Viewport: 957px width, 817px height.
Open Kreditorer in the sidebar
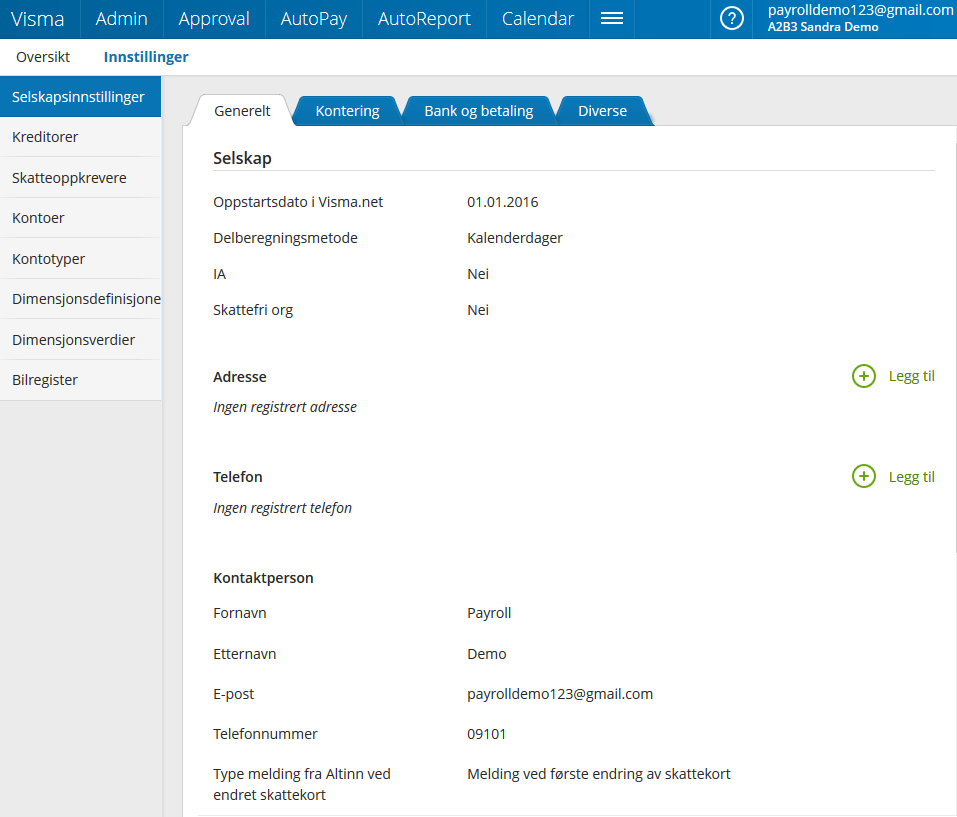pyautogui.click(x=81, y=137)
